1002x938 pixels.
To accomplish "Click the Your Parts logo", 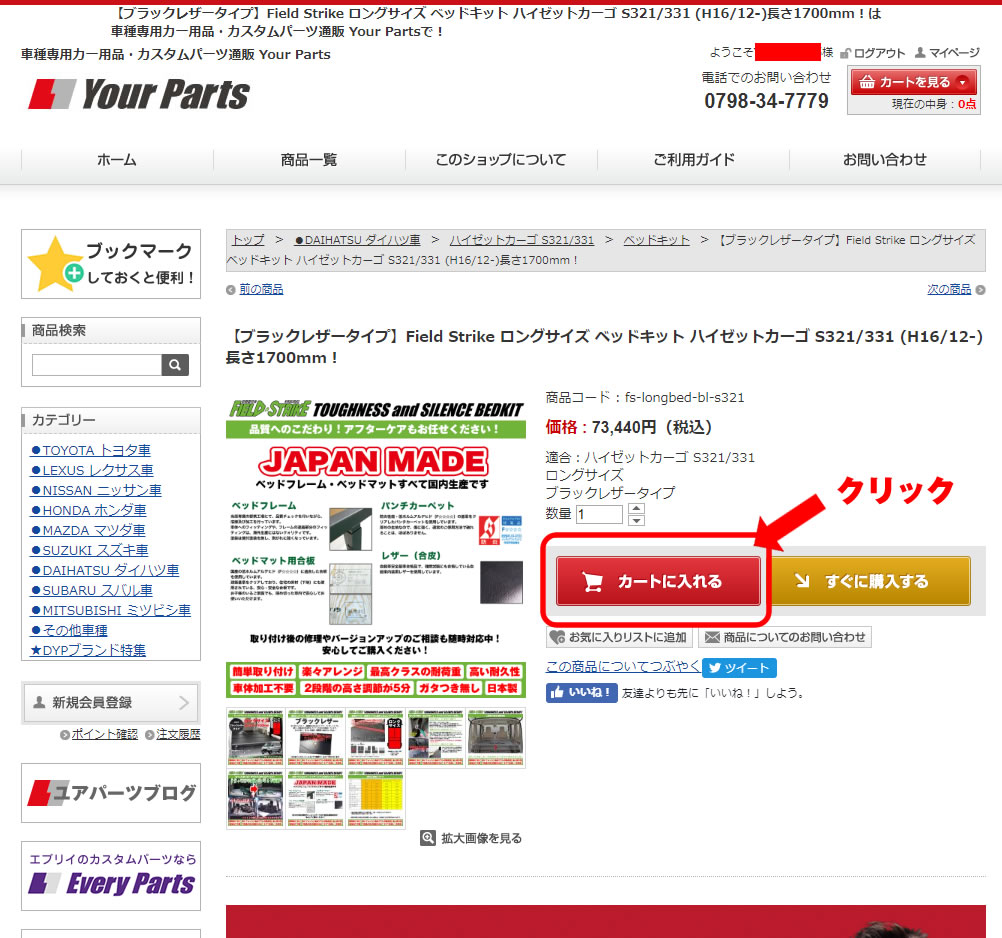I will click(139, 94).
